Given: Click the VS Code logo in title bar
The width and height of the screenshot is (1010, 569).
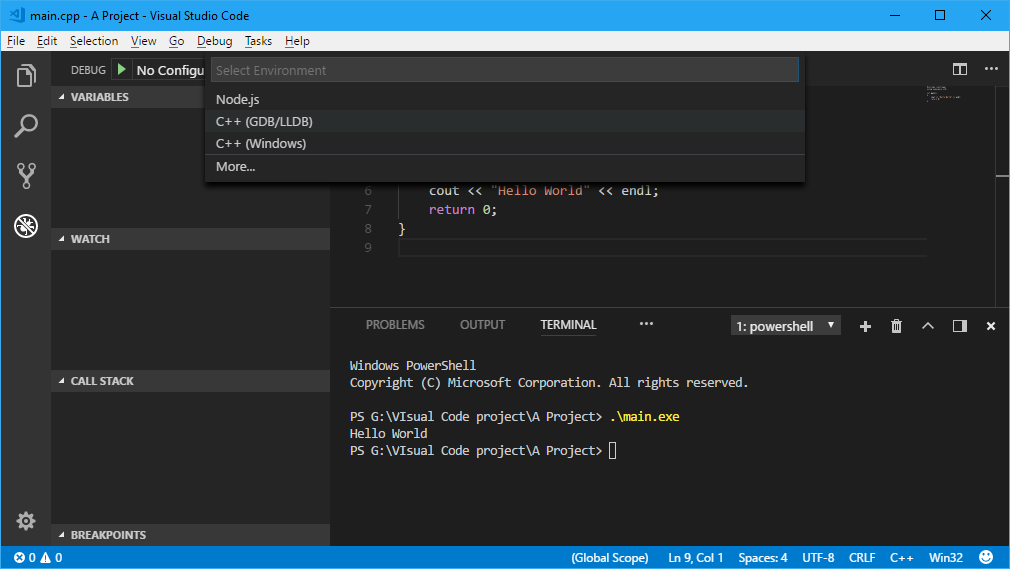Looking at the screenshot, I should (16, 15).
